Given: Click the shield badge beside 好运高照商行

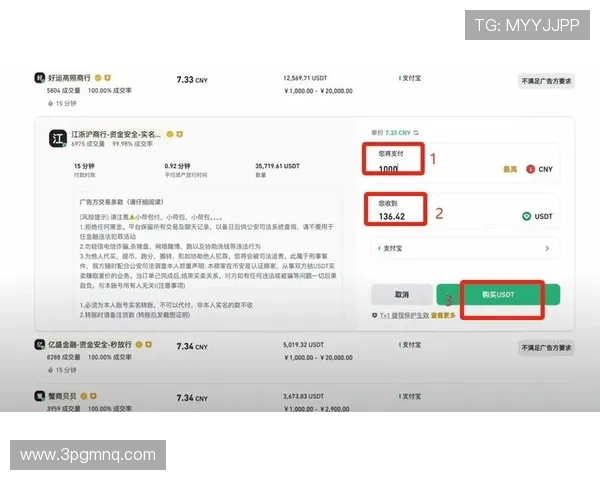Looking at the screenshot, I should [108, 78].
